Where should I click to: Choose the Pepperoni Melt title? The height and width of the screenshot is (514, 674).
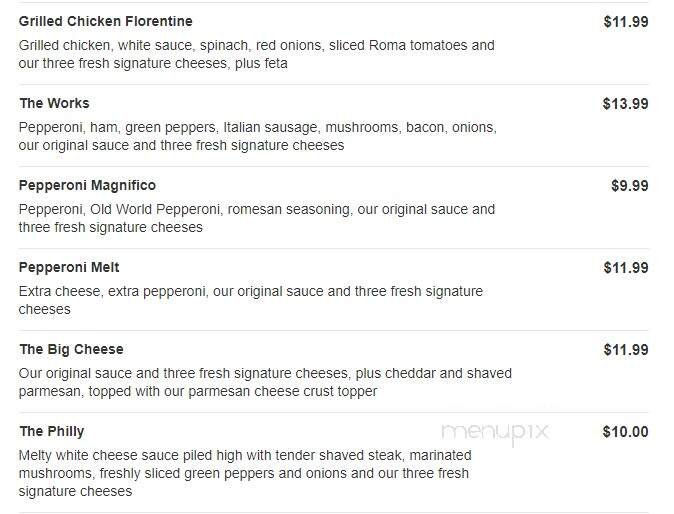[69, 267]
